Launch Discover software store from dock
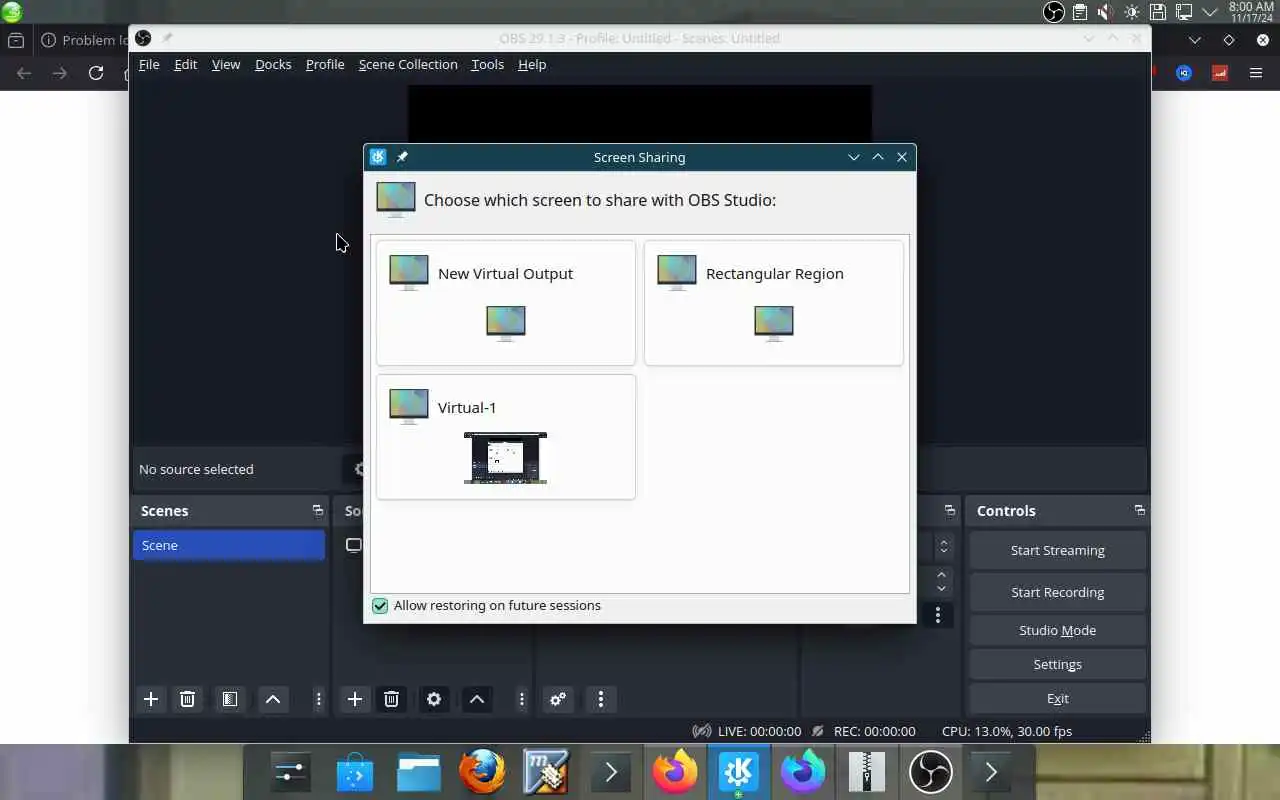1280x800 pixels. click(354, 773)
